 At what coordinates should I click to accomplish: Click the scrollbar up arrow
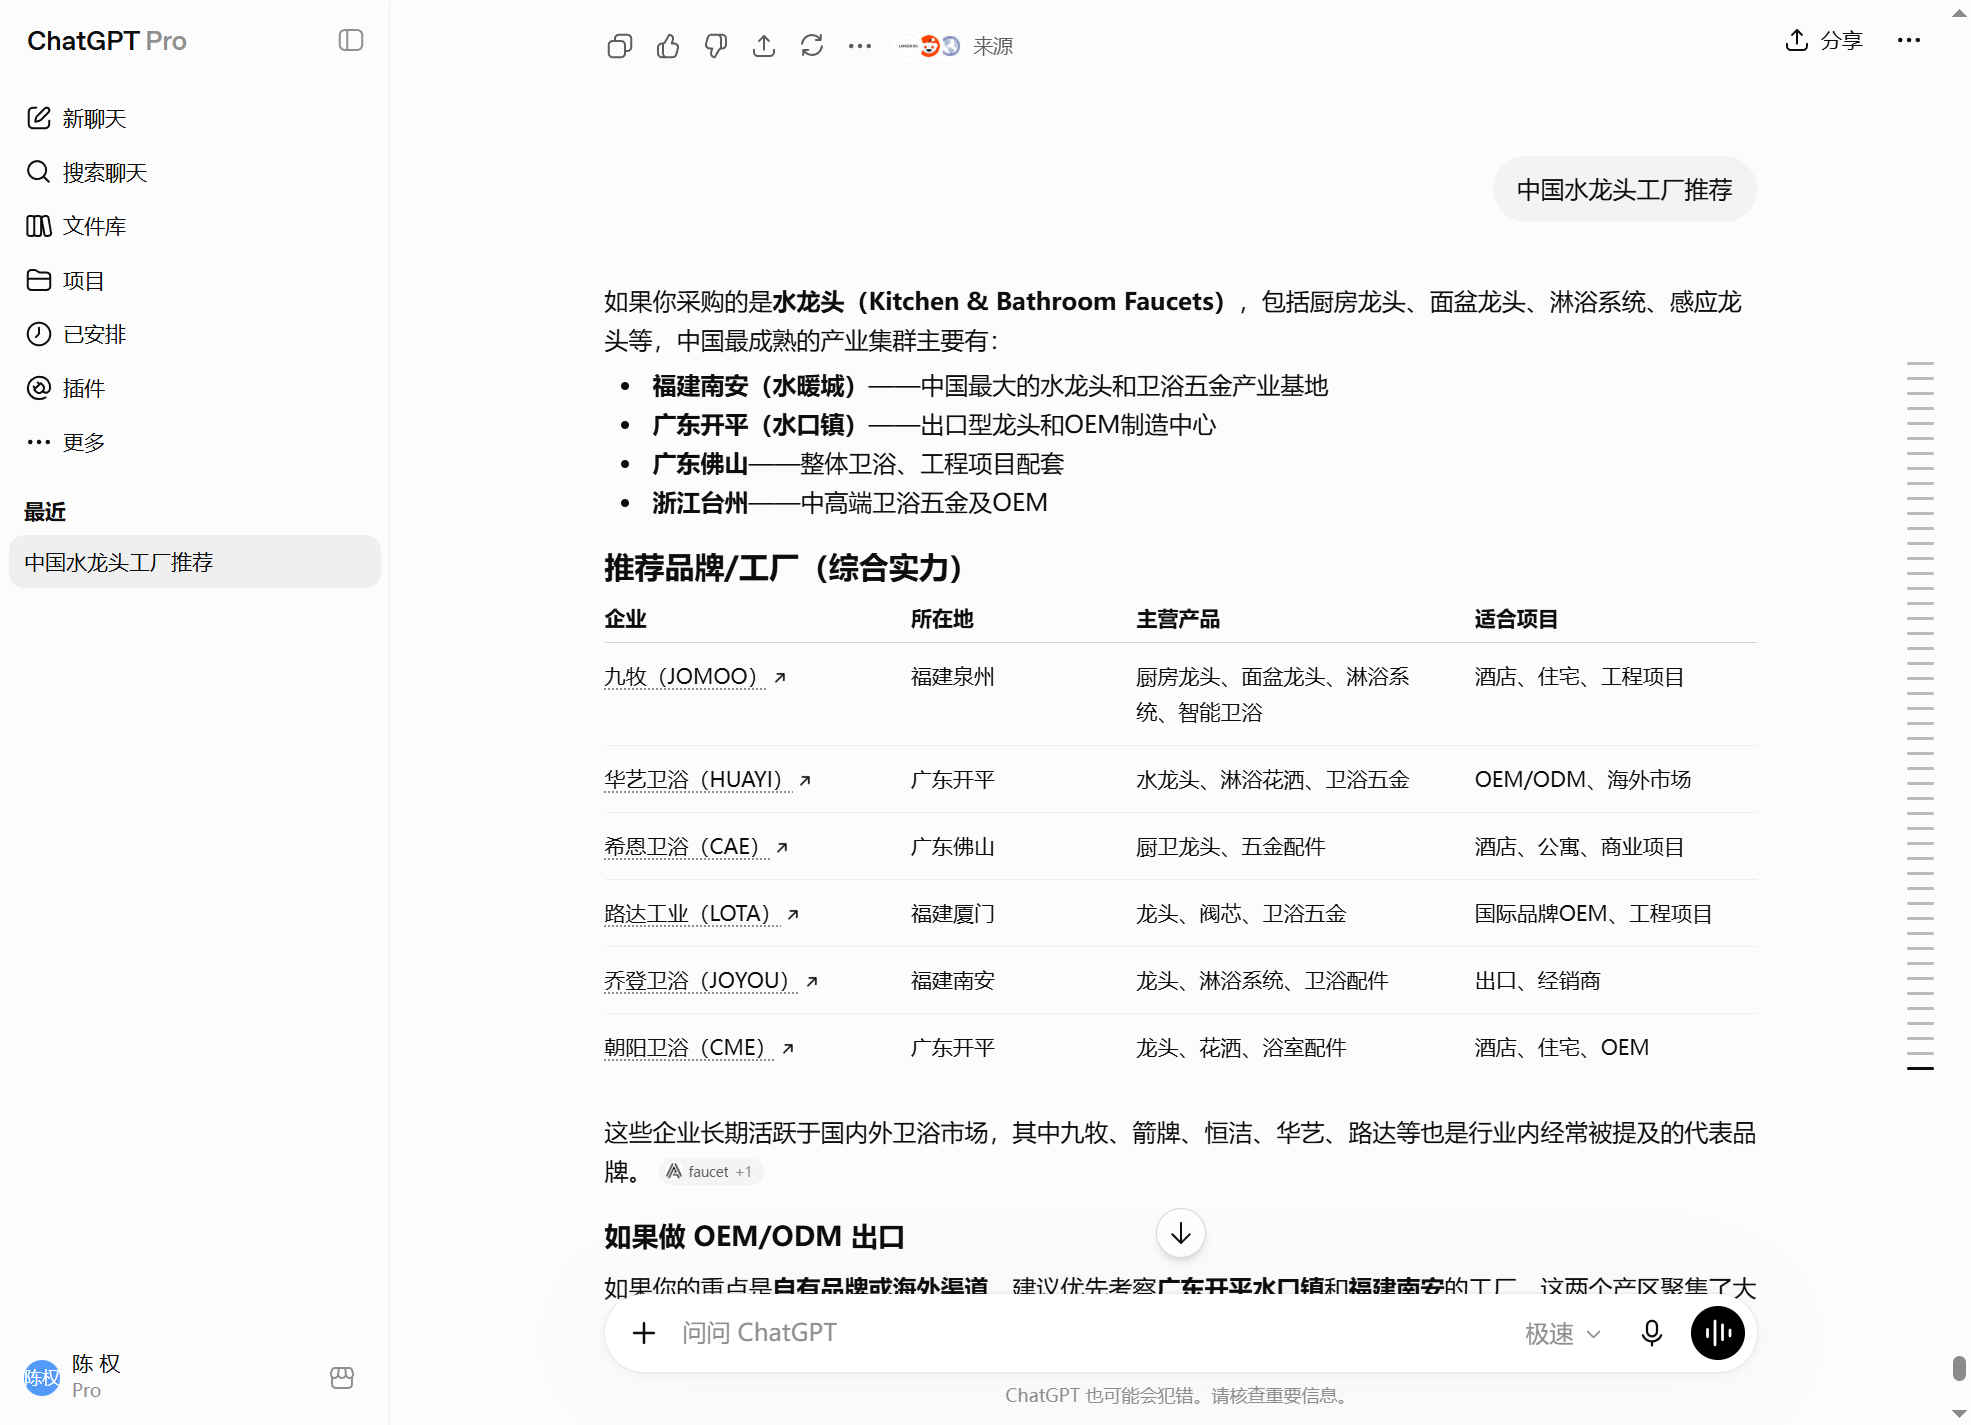[1959, 13]
